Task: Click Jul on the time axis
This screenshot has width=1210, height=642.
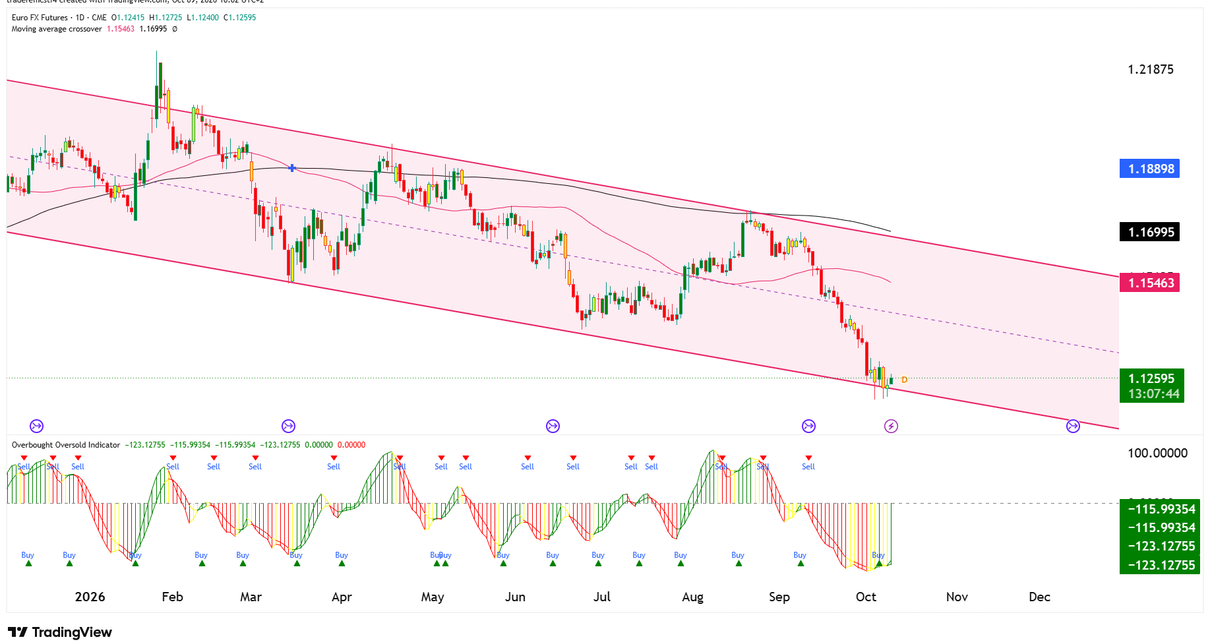Action: [x=602, y=597]
